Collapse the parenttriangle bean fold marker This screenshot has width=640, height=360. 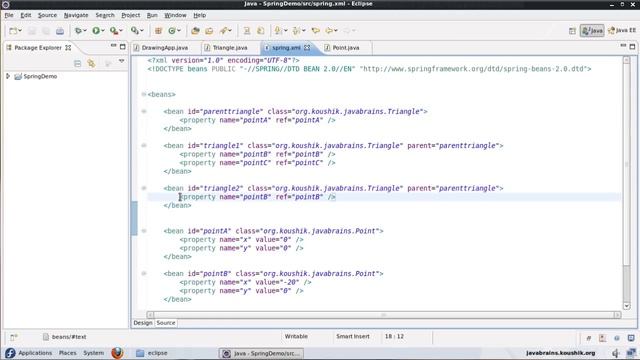(144, 111)
